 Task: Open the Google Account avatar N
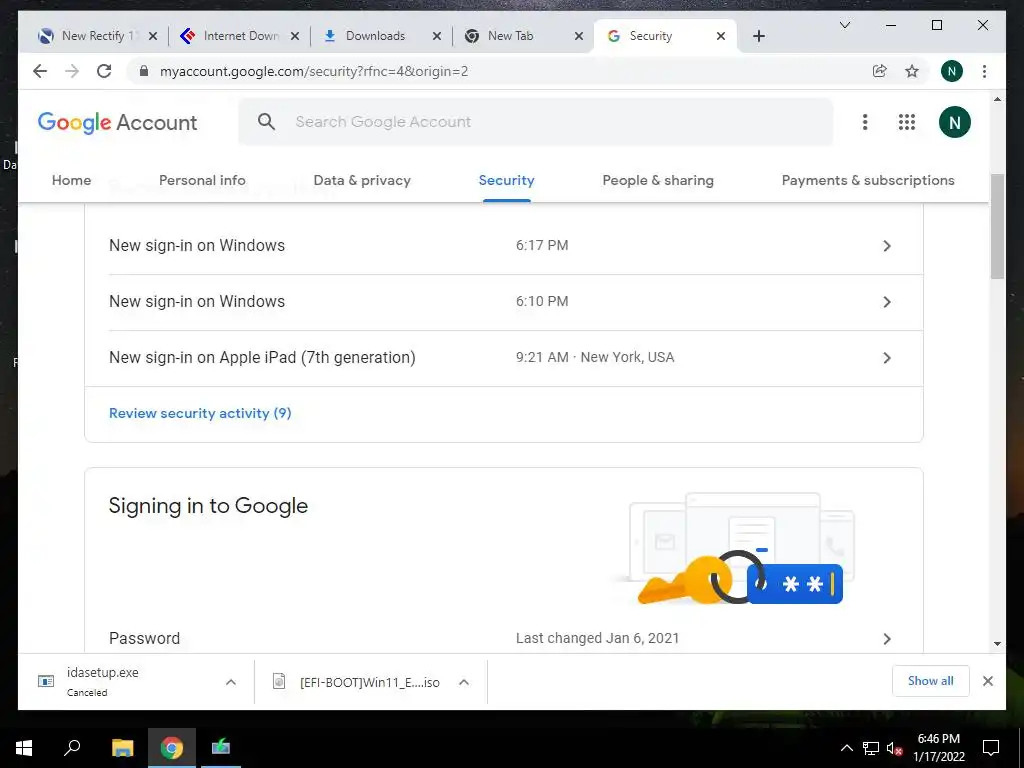click(955, 122)
